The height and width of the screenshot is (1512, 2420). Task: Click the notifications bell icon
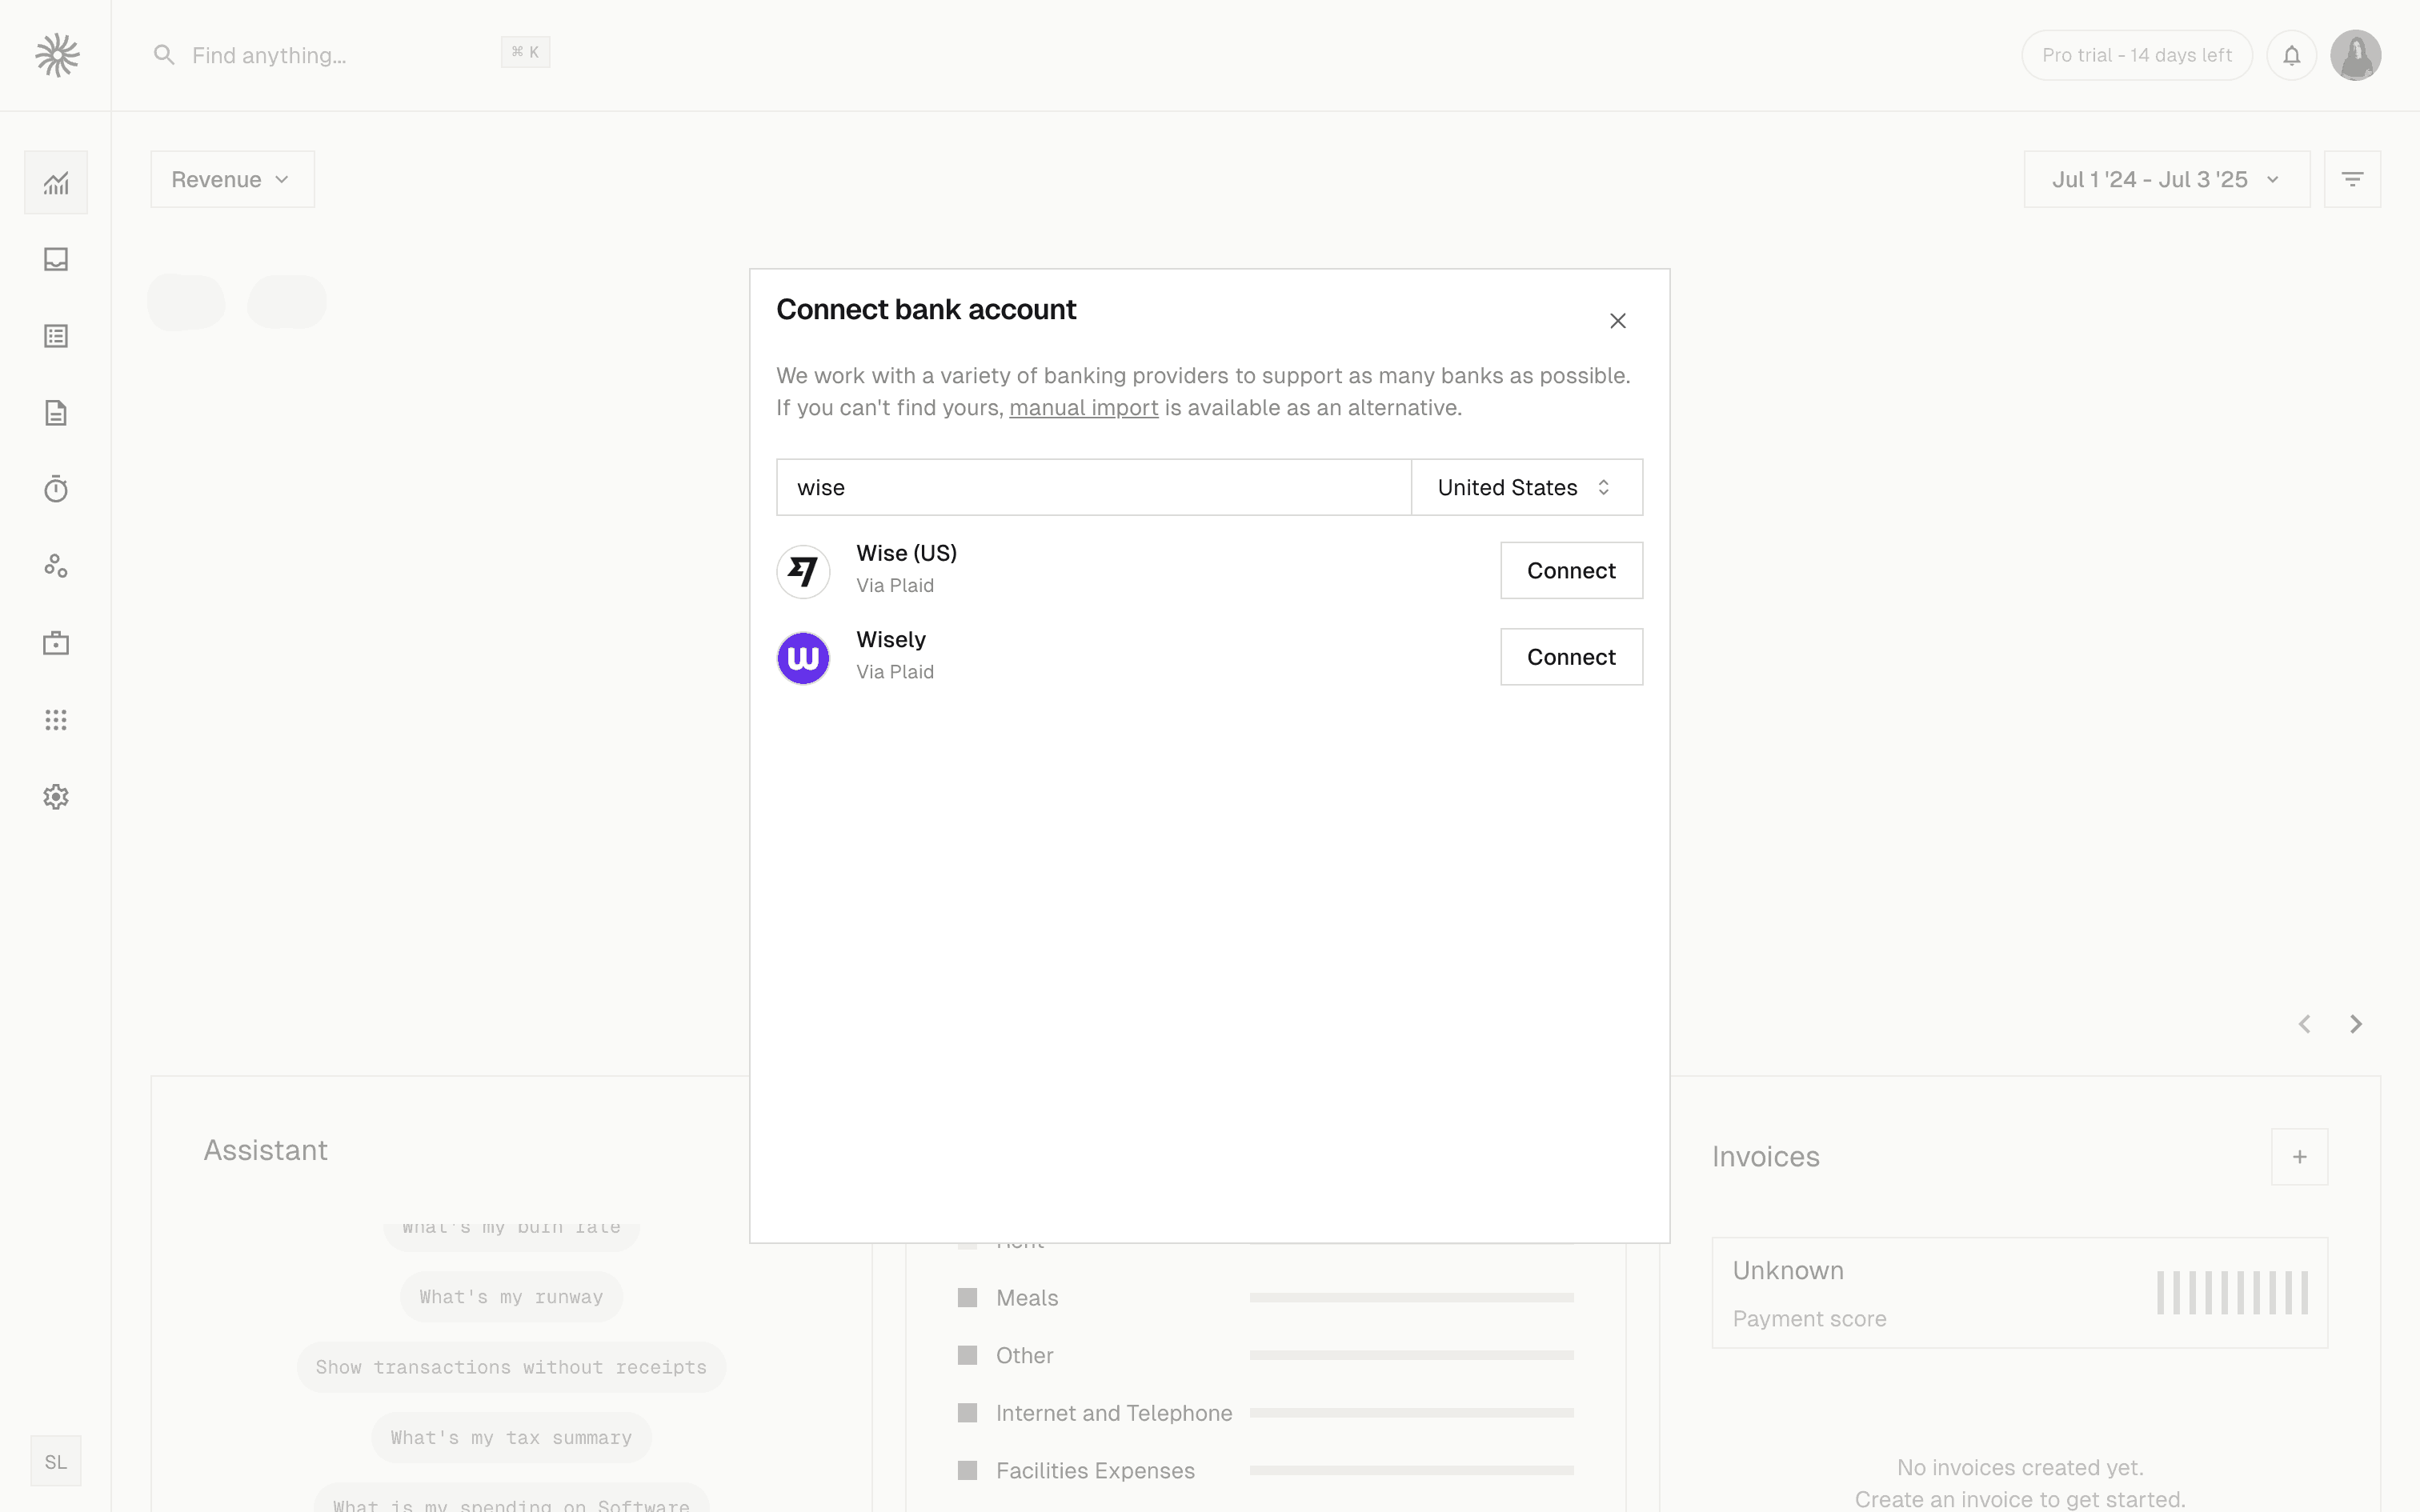pos(2291,55)
